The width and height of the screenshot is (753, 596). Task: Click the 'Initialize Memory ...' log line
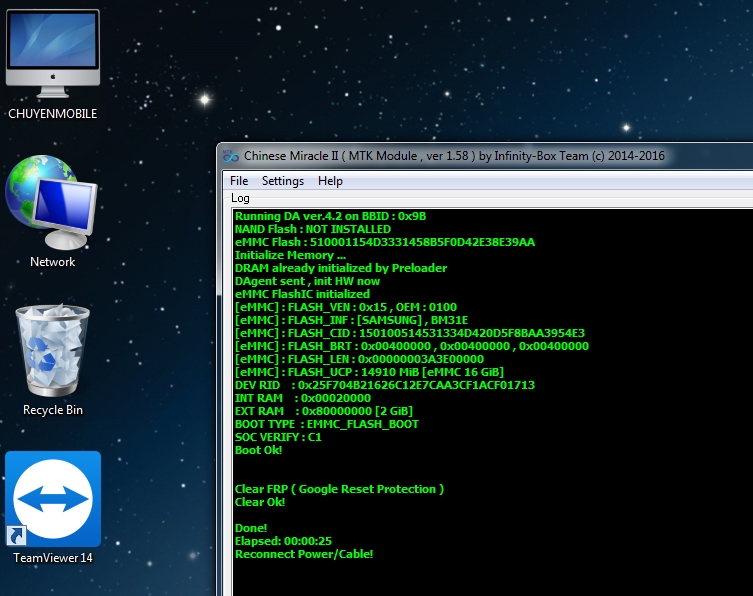coord(290,255)
